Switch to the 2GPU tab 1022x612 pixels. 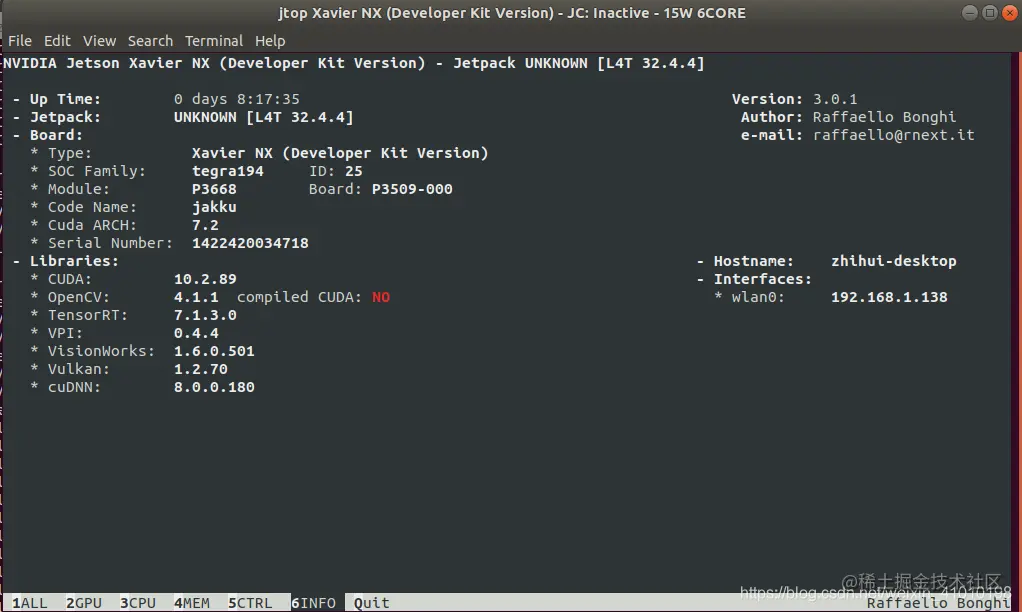[x=83, y=603]
